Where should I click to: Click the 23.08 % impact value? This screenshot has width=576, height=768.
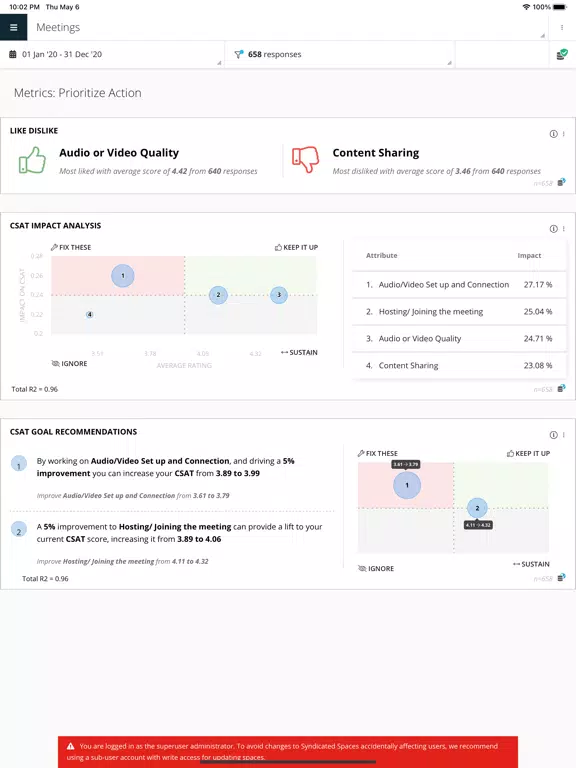(538, 365)
